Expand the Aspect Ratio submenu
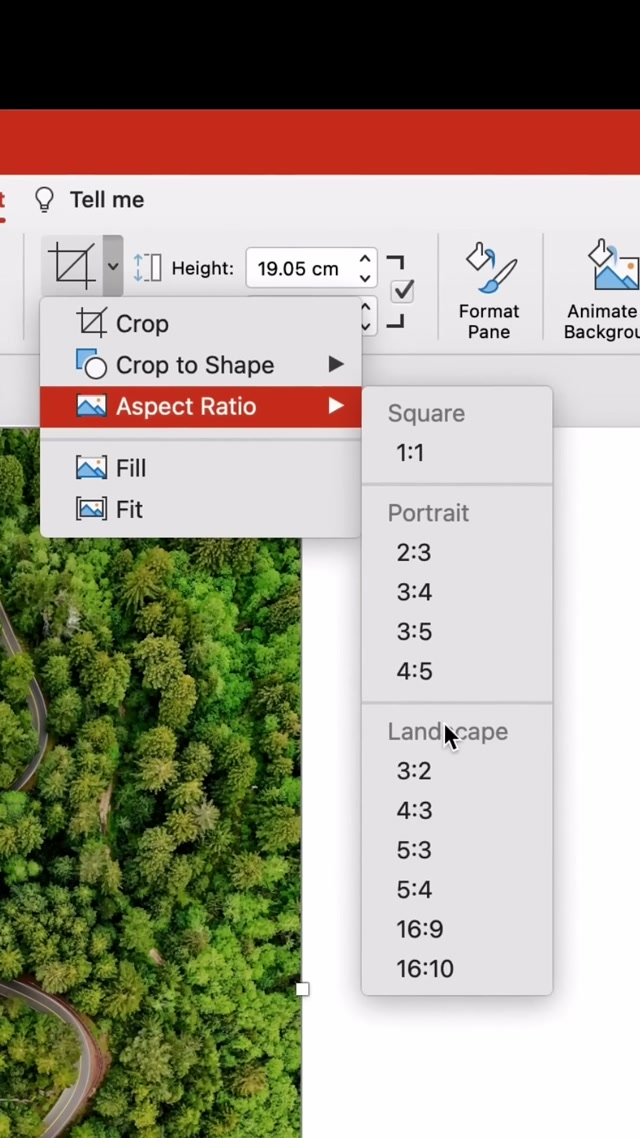Image resolution: width=640 pixels, height=1138 pixels. pos(186,407)
